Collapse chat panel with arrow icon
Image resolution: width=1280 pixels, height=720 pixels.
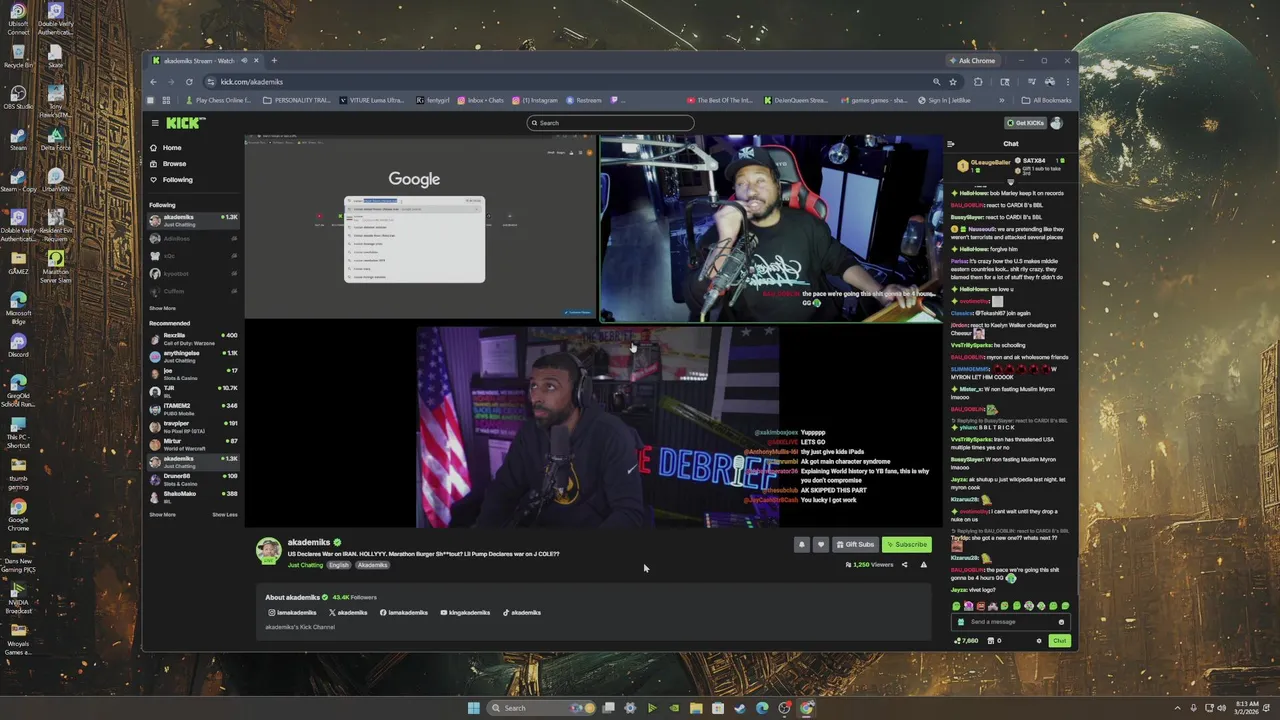950,144
